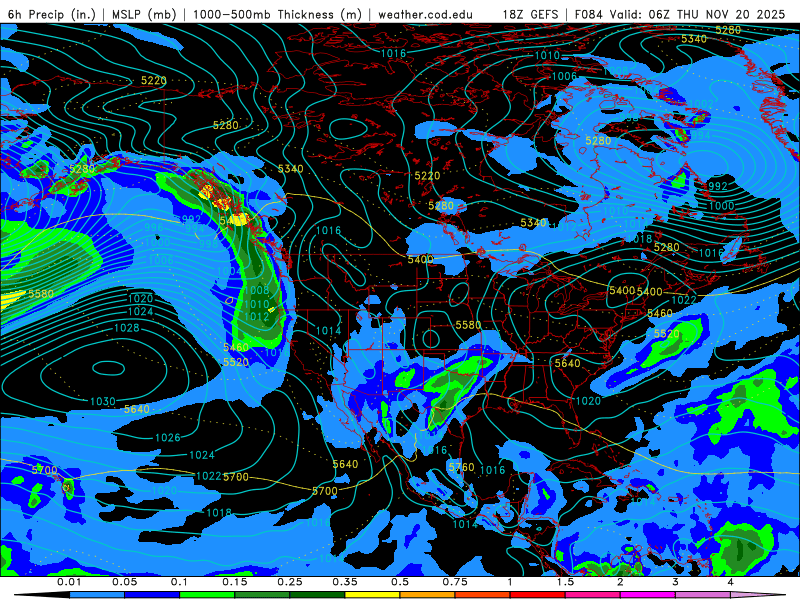This screenshot has height=600, width=800.
Task: Select the 0.01 value on the precip legend
Action: (69, 582)
